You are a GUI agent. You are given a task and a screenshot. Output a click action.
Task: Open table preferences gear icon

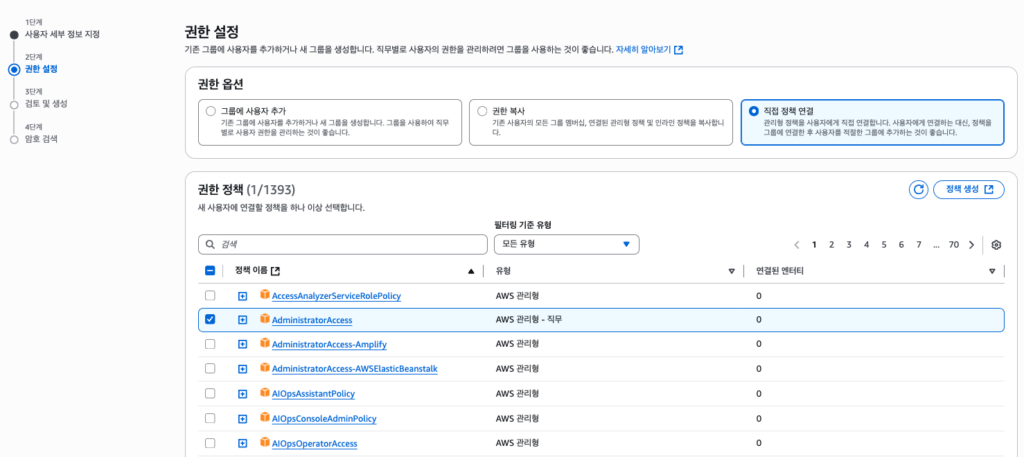coord(996,244)
